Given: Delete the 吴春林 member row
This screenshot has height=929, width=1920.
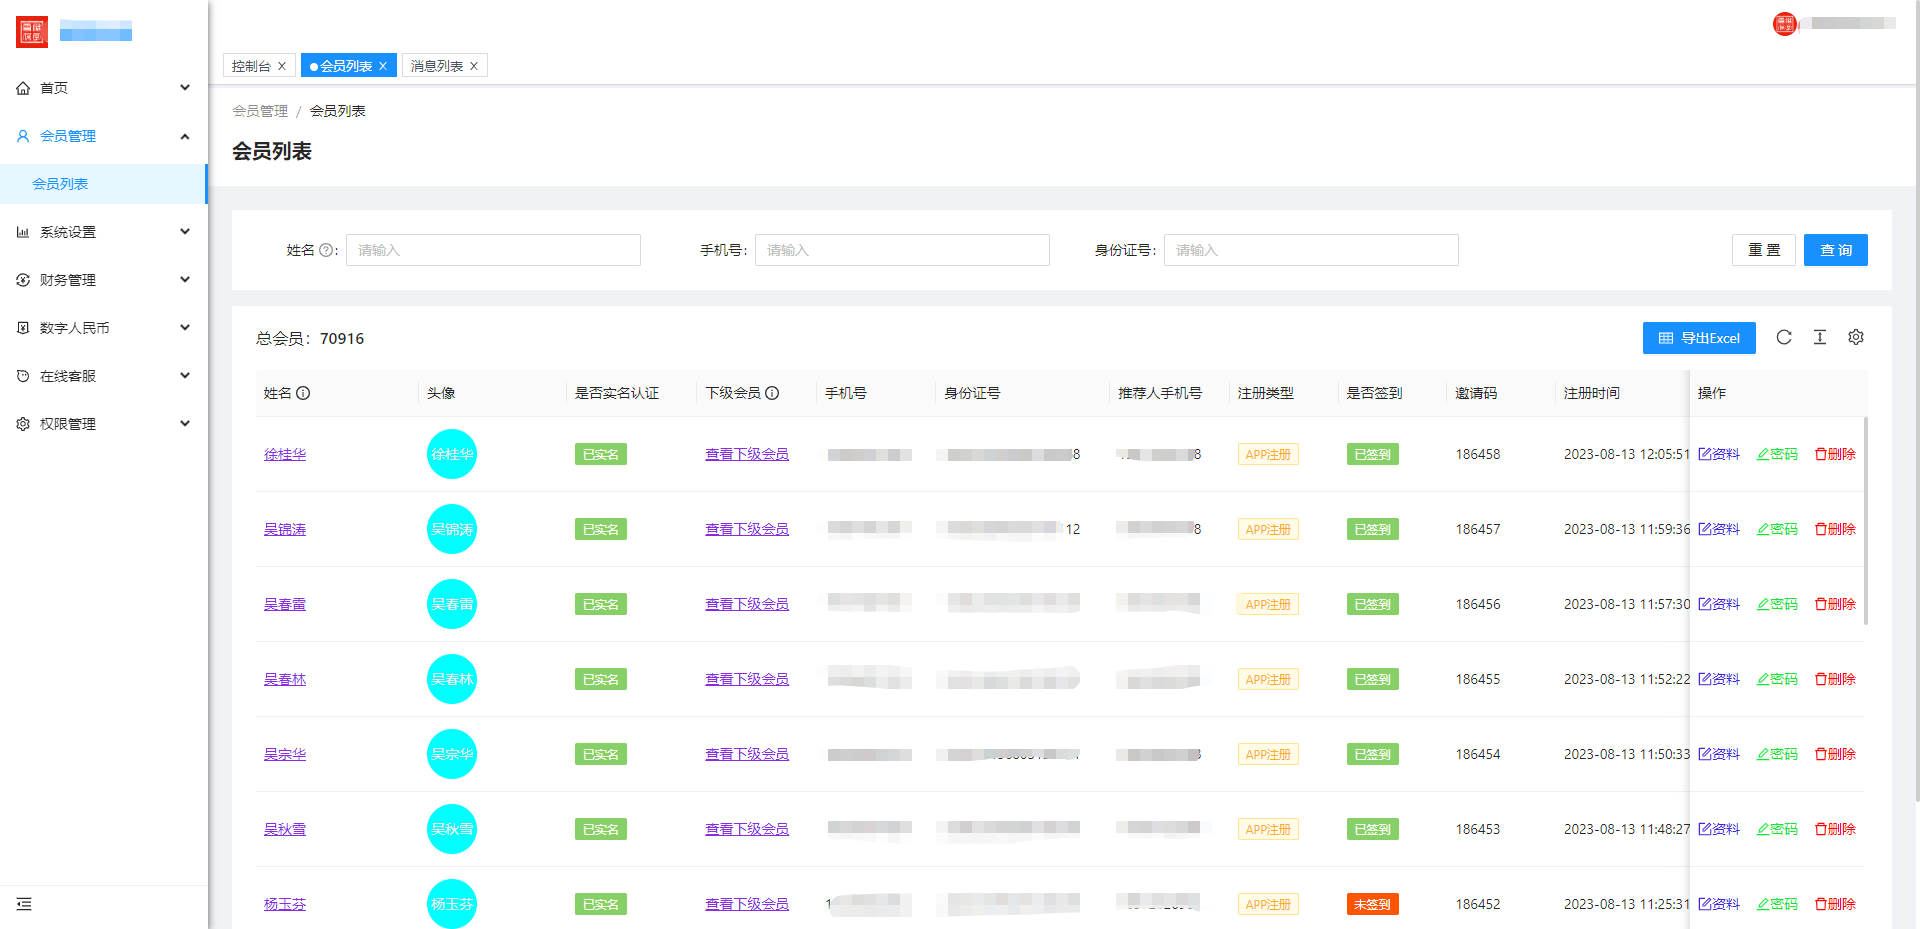Looking at the screenshot, I should pos(1835,679).
